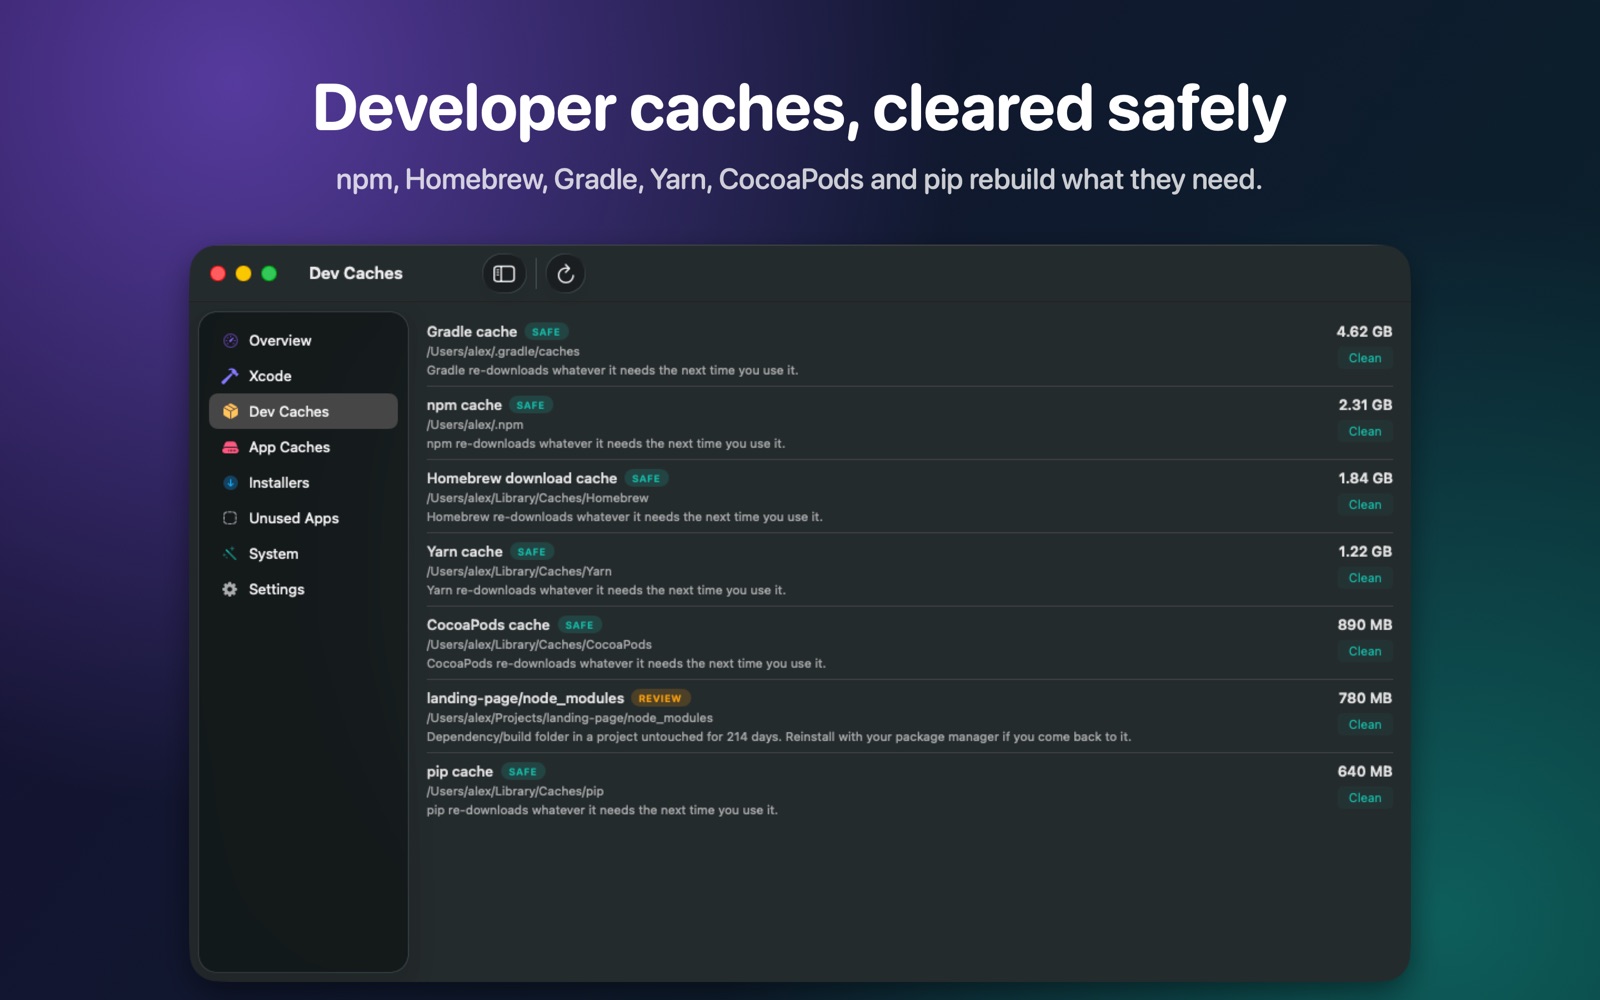Screen dimensions: 1600x1000
Task: Go to App Caches in sidebar
Action: [303, 447]
